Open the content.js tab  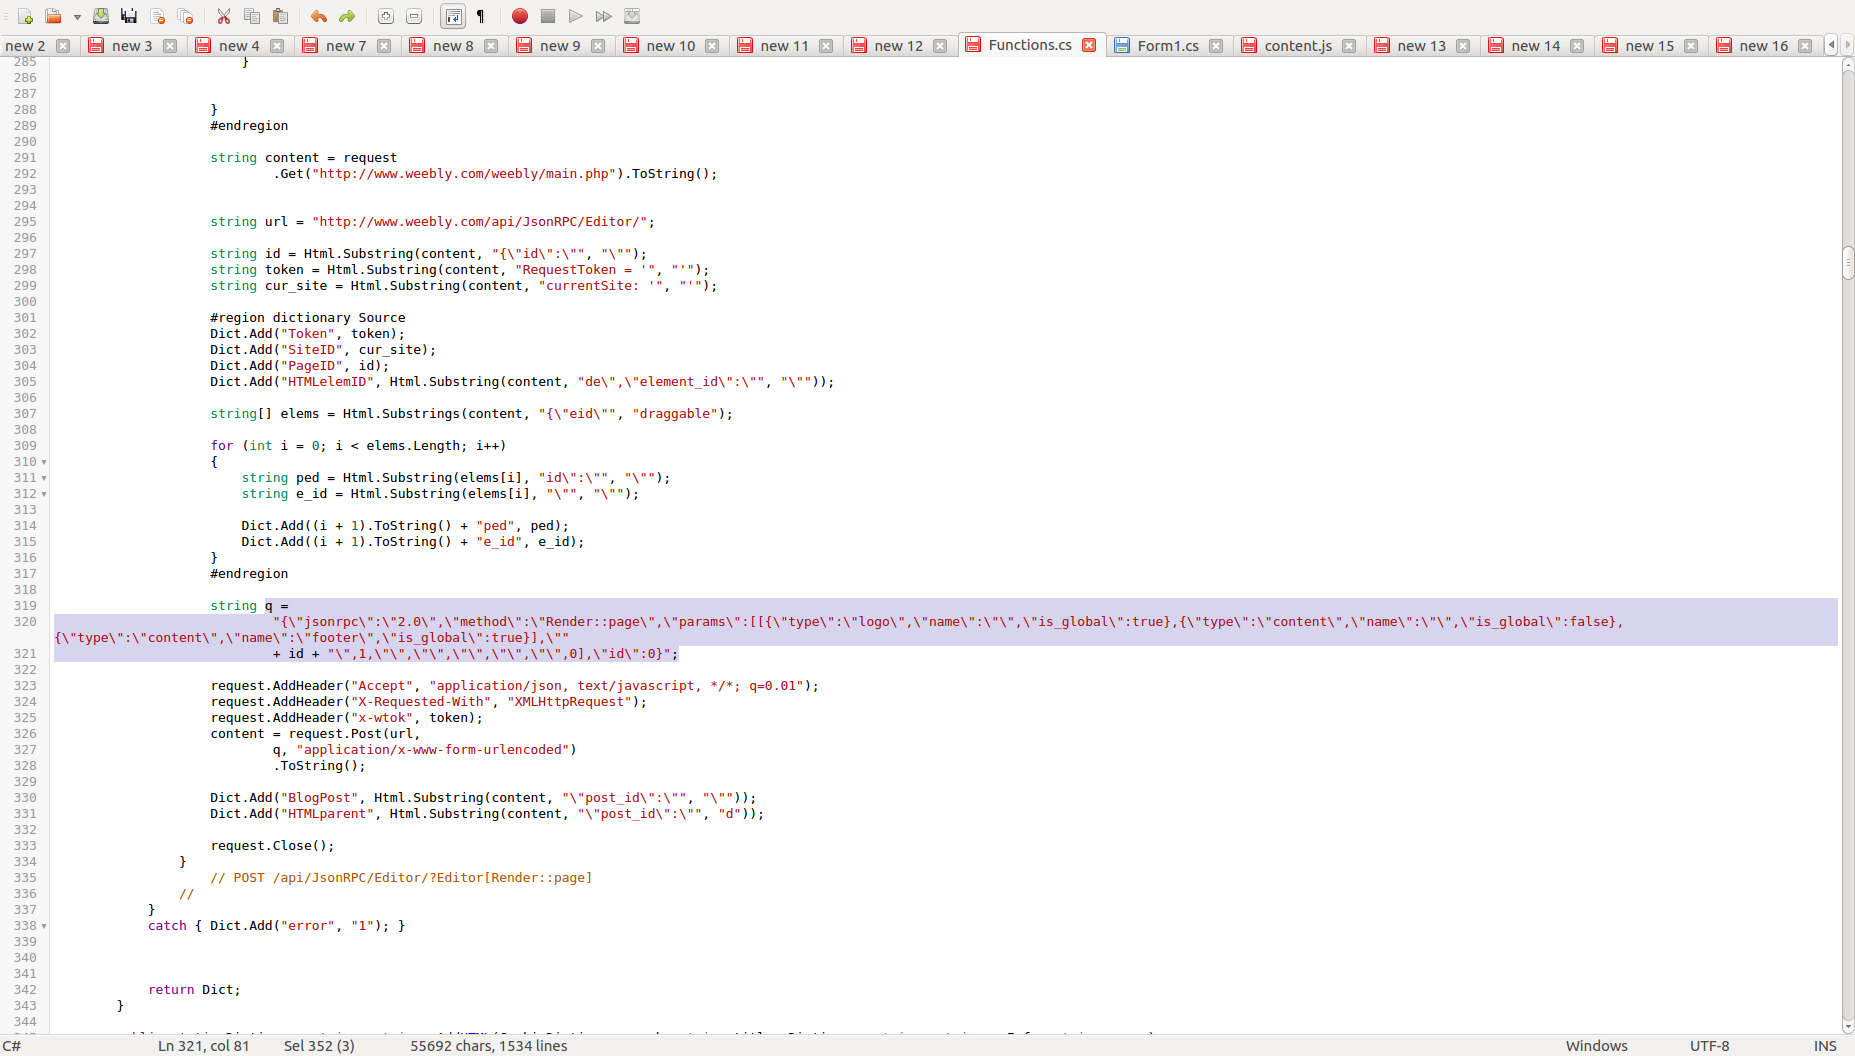point(1298,46)
